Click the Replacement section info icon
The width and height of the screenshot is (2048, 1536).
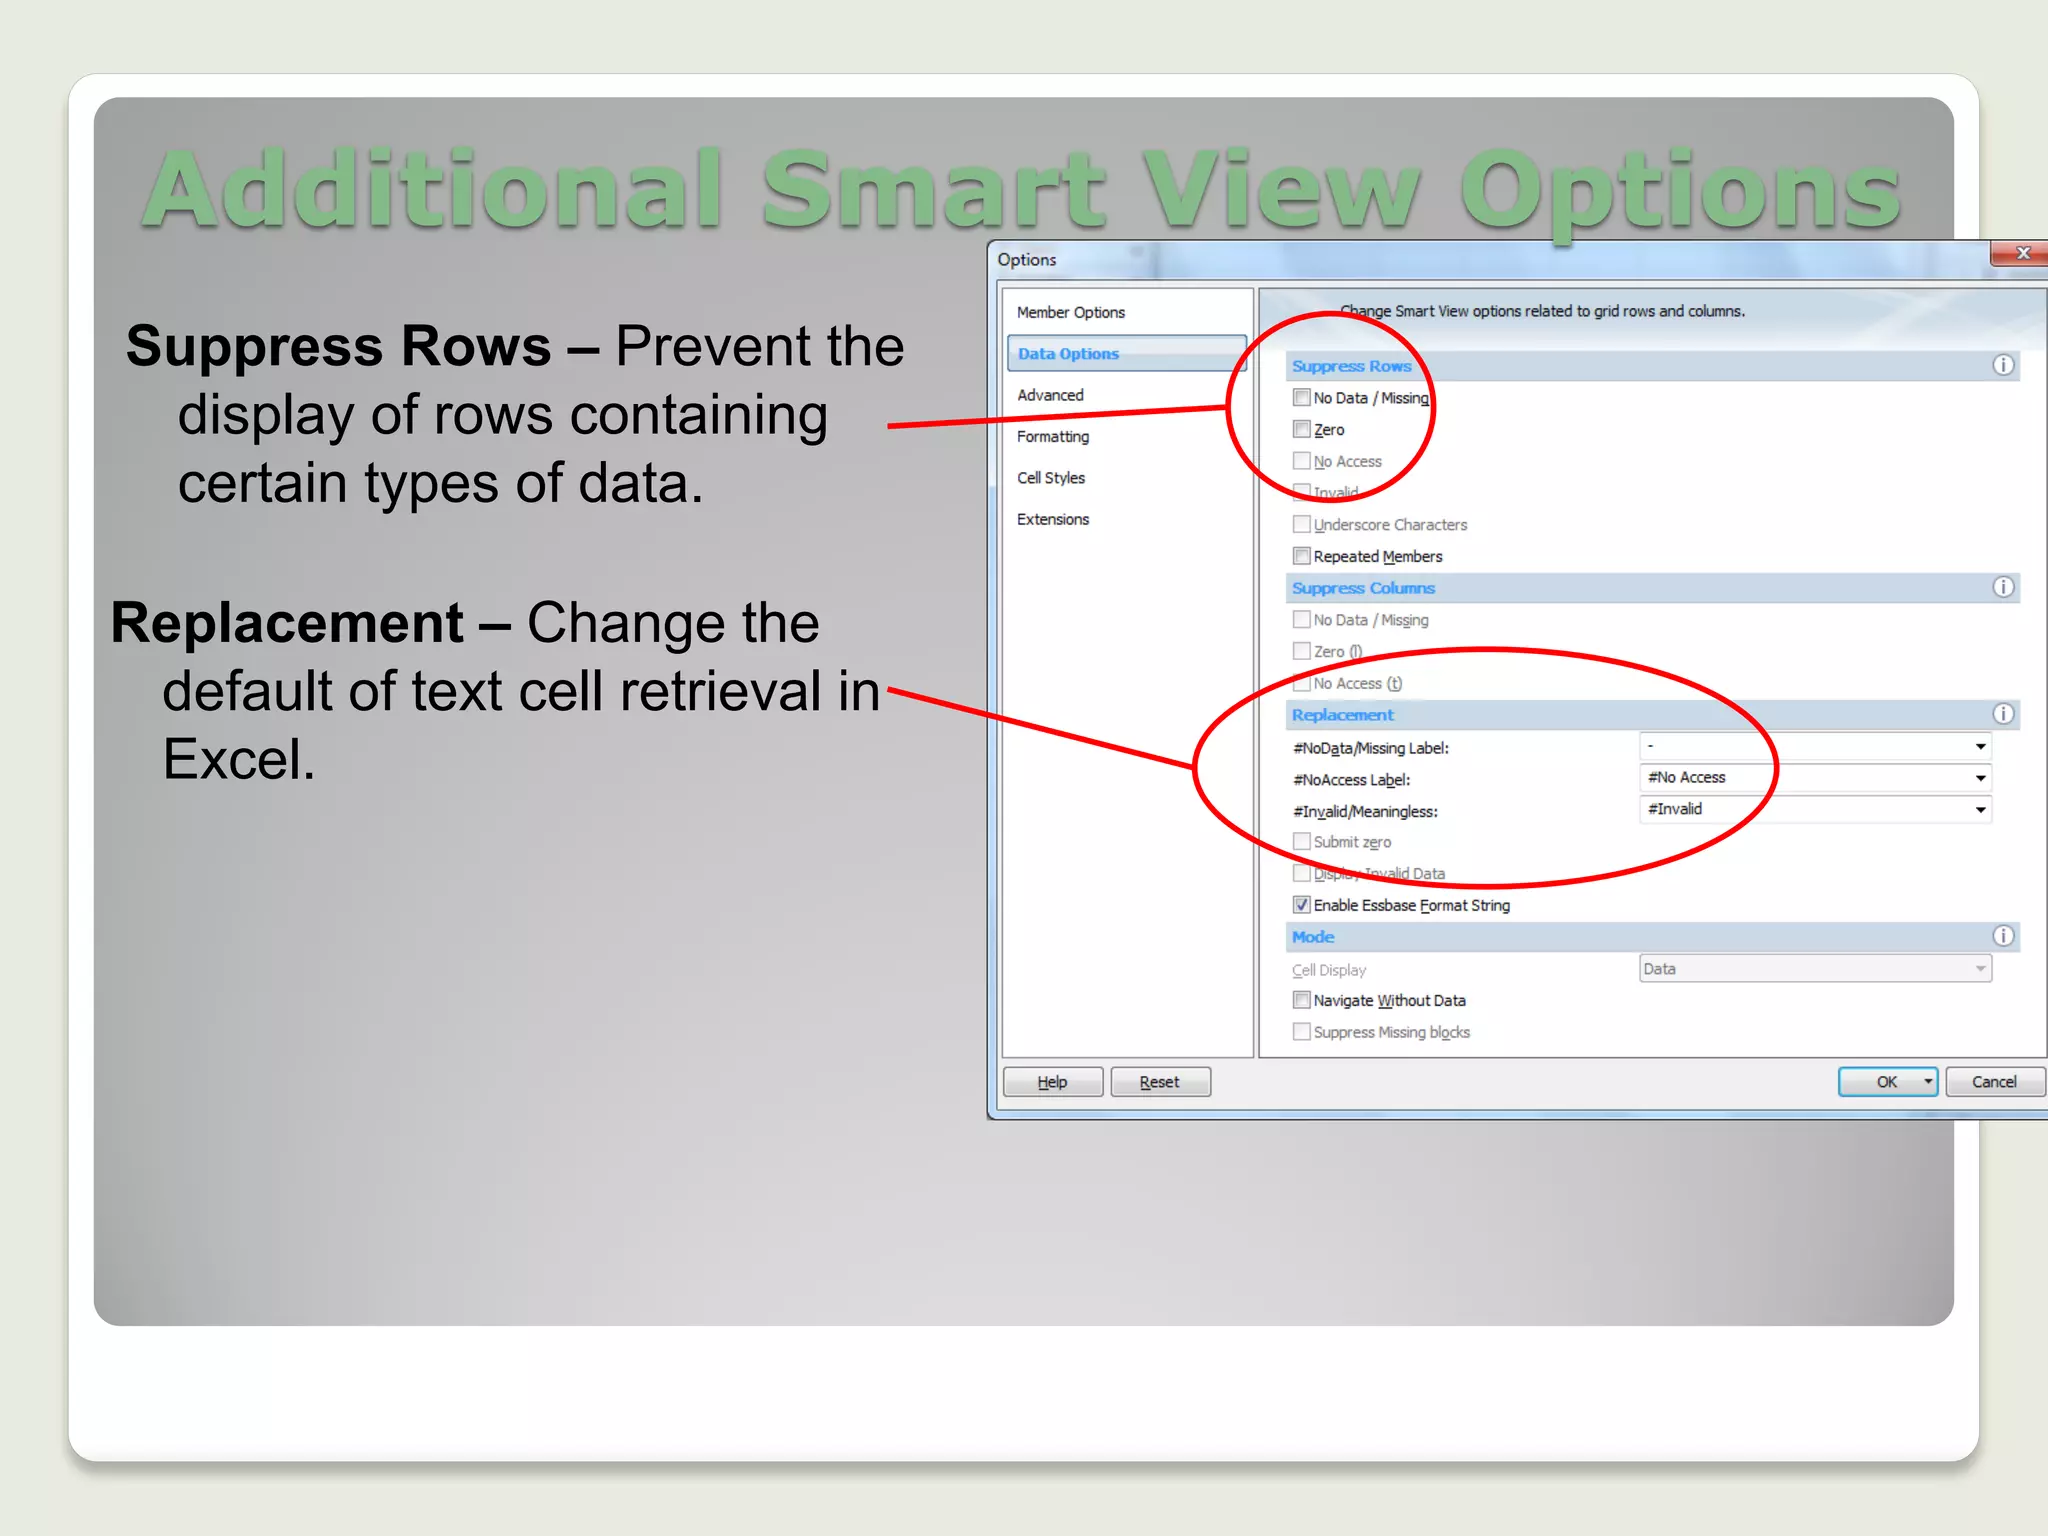[x=2003, y=714]
